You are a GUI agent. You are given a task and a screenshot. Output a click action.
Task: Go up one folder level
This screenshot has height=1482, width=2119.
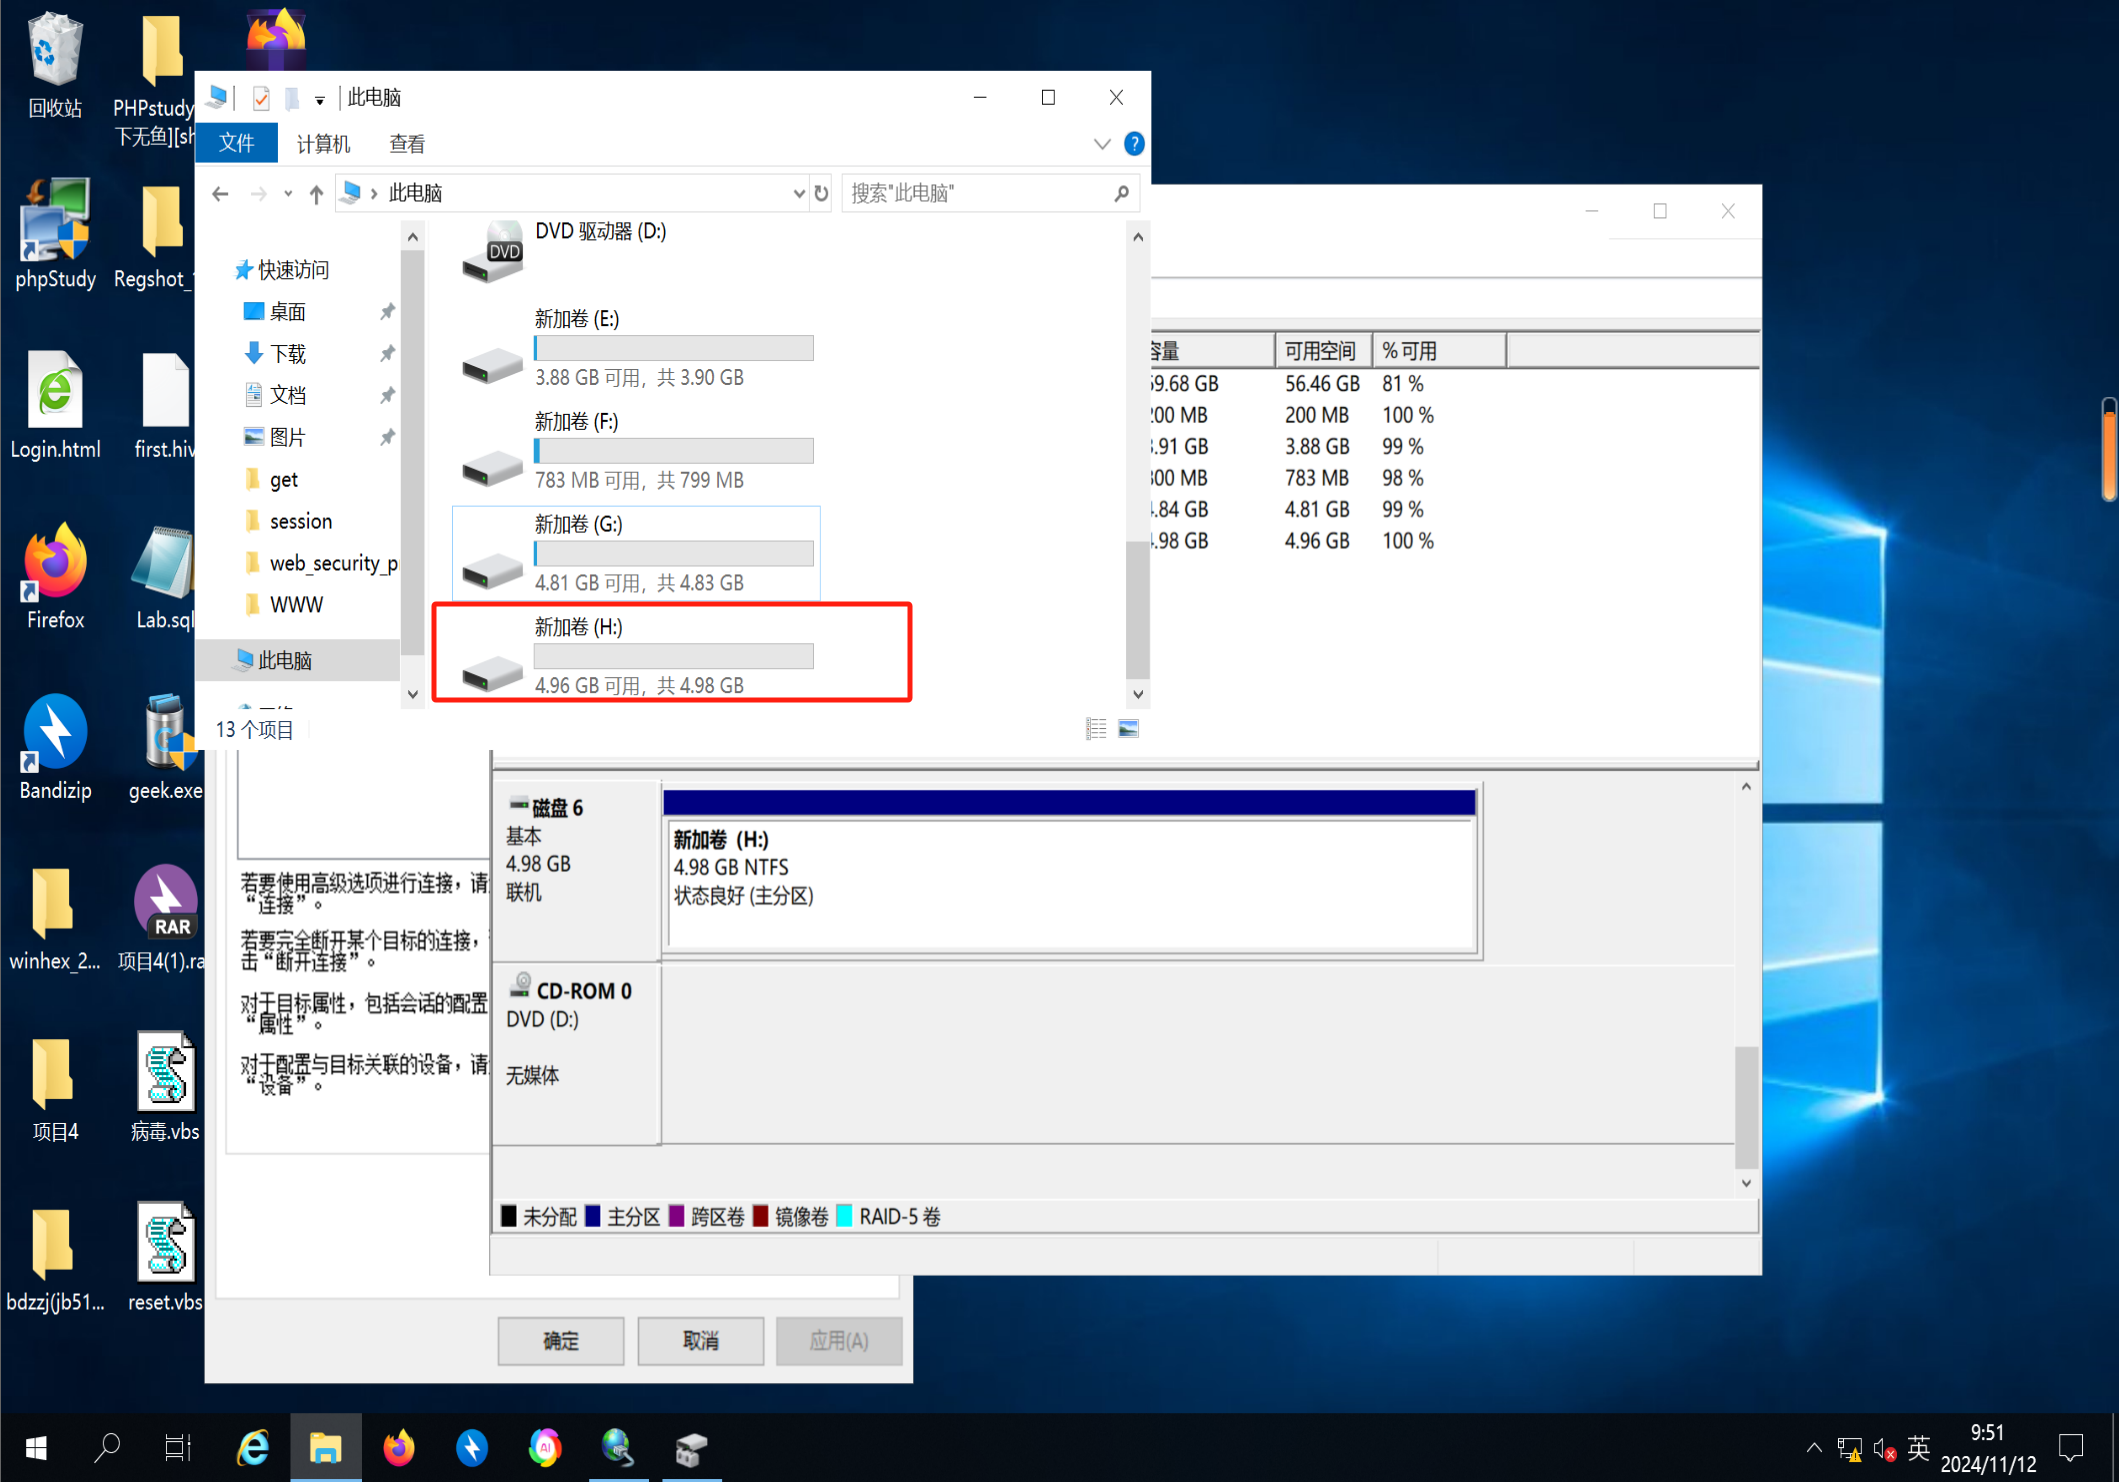click(316, 193)
